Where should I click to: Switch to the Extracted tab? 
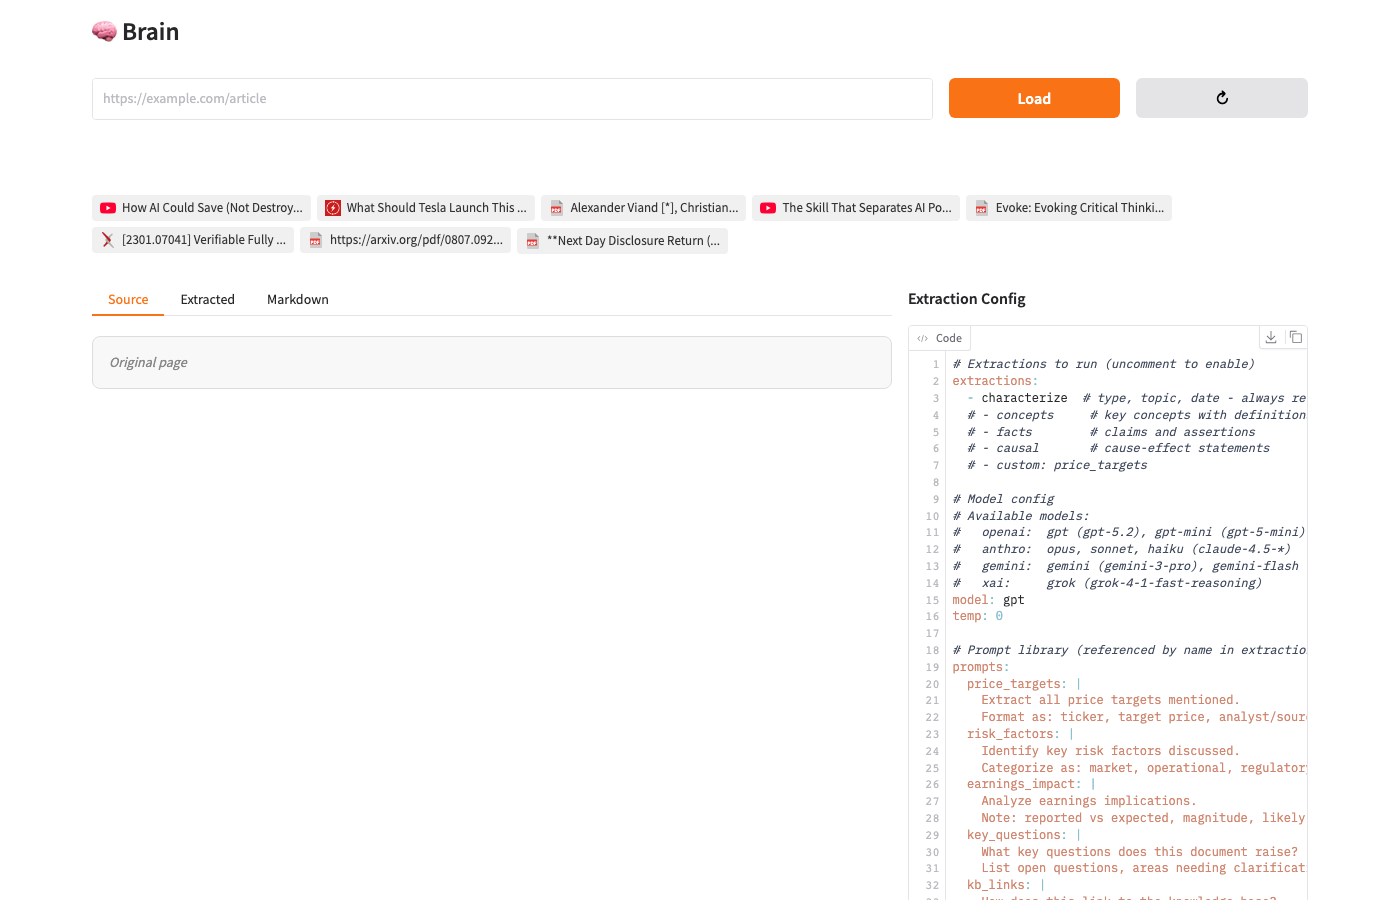207,300
